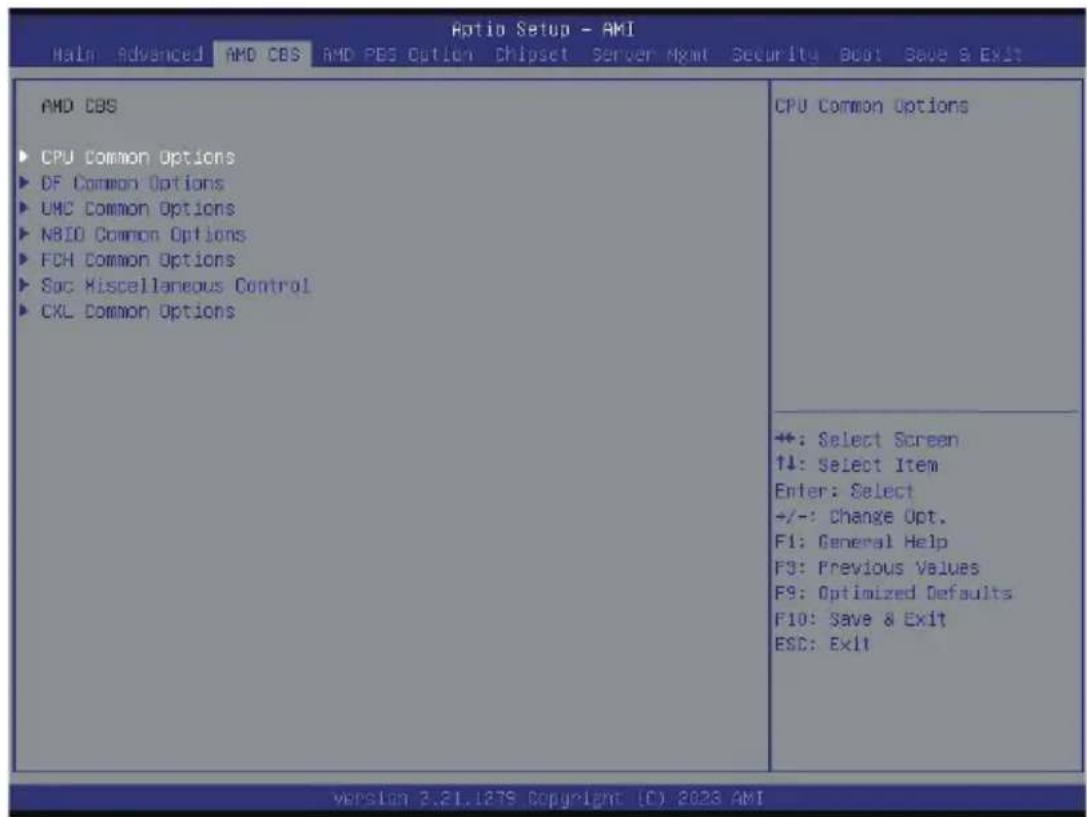Viewport: 1087px width, 817px height.
Task: Open FCH Common Options submenu
Action: click(x=138, y=260)
